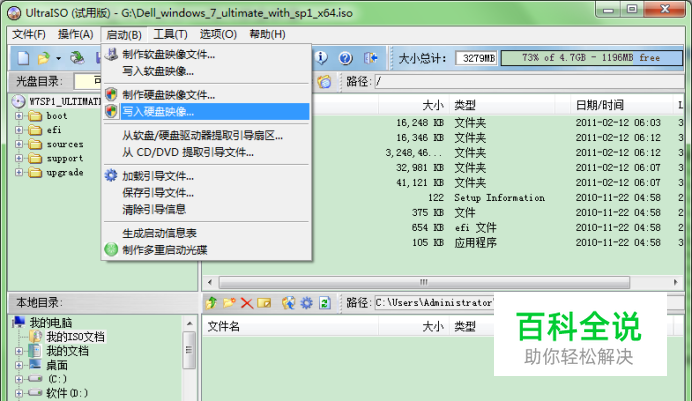Click the local tree scrollbar up arrow
Viewport: 692px width, 401px height.
point(189,324)
